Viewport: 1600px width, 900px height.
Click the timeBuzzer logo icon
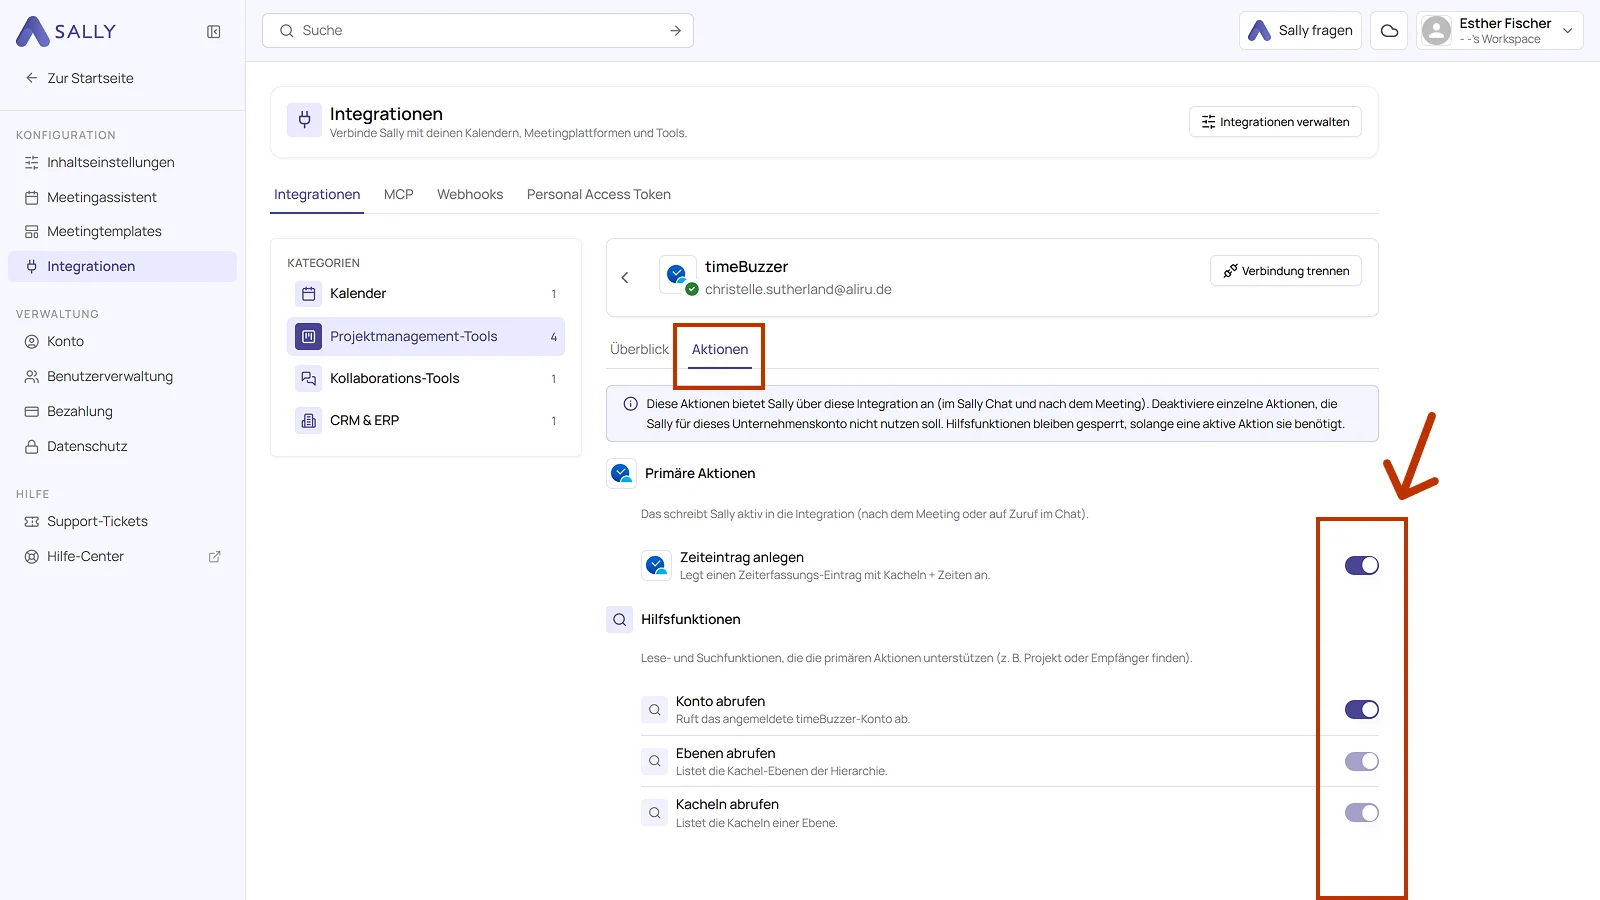[x=677, y=274]
